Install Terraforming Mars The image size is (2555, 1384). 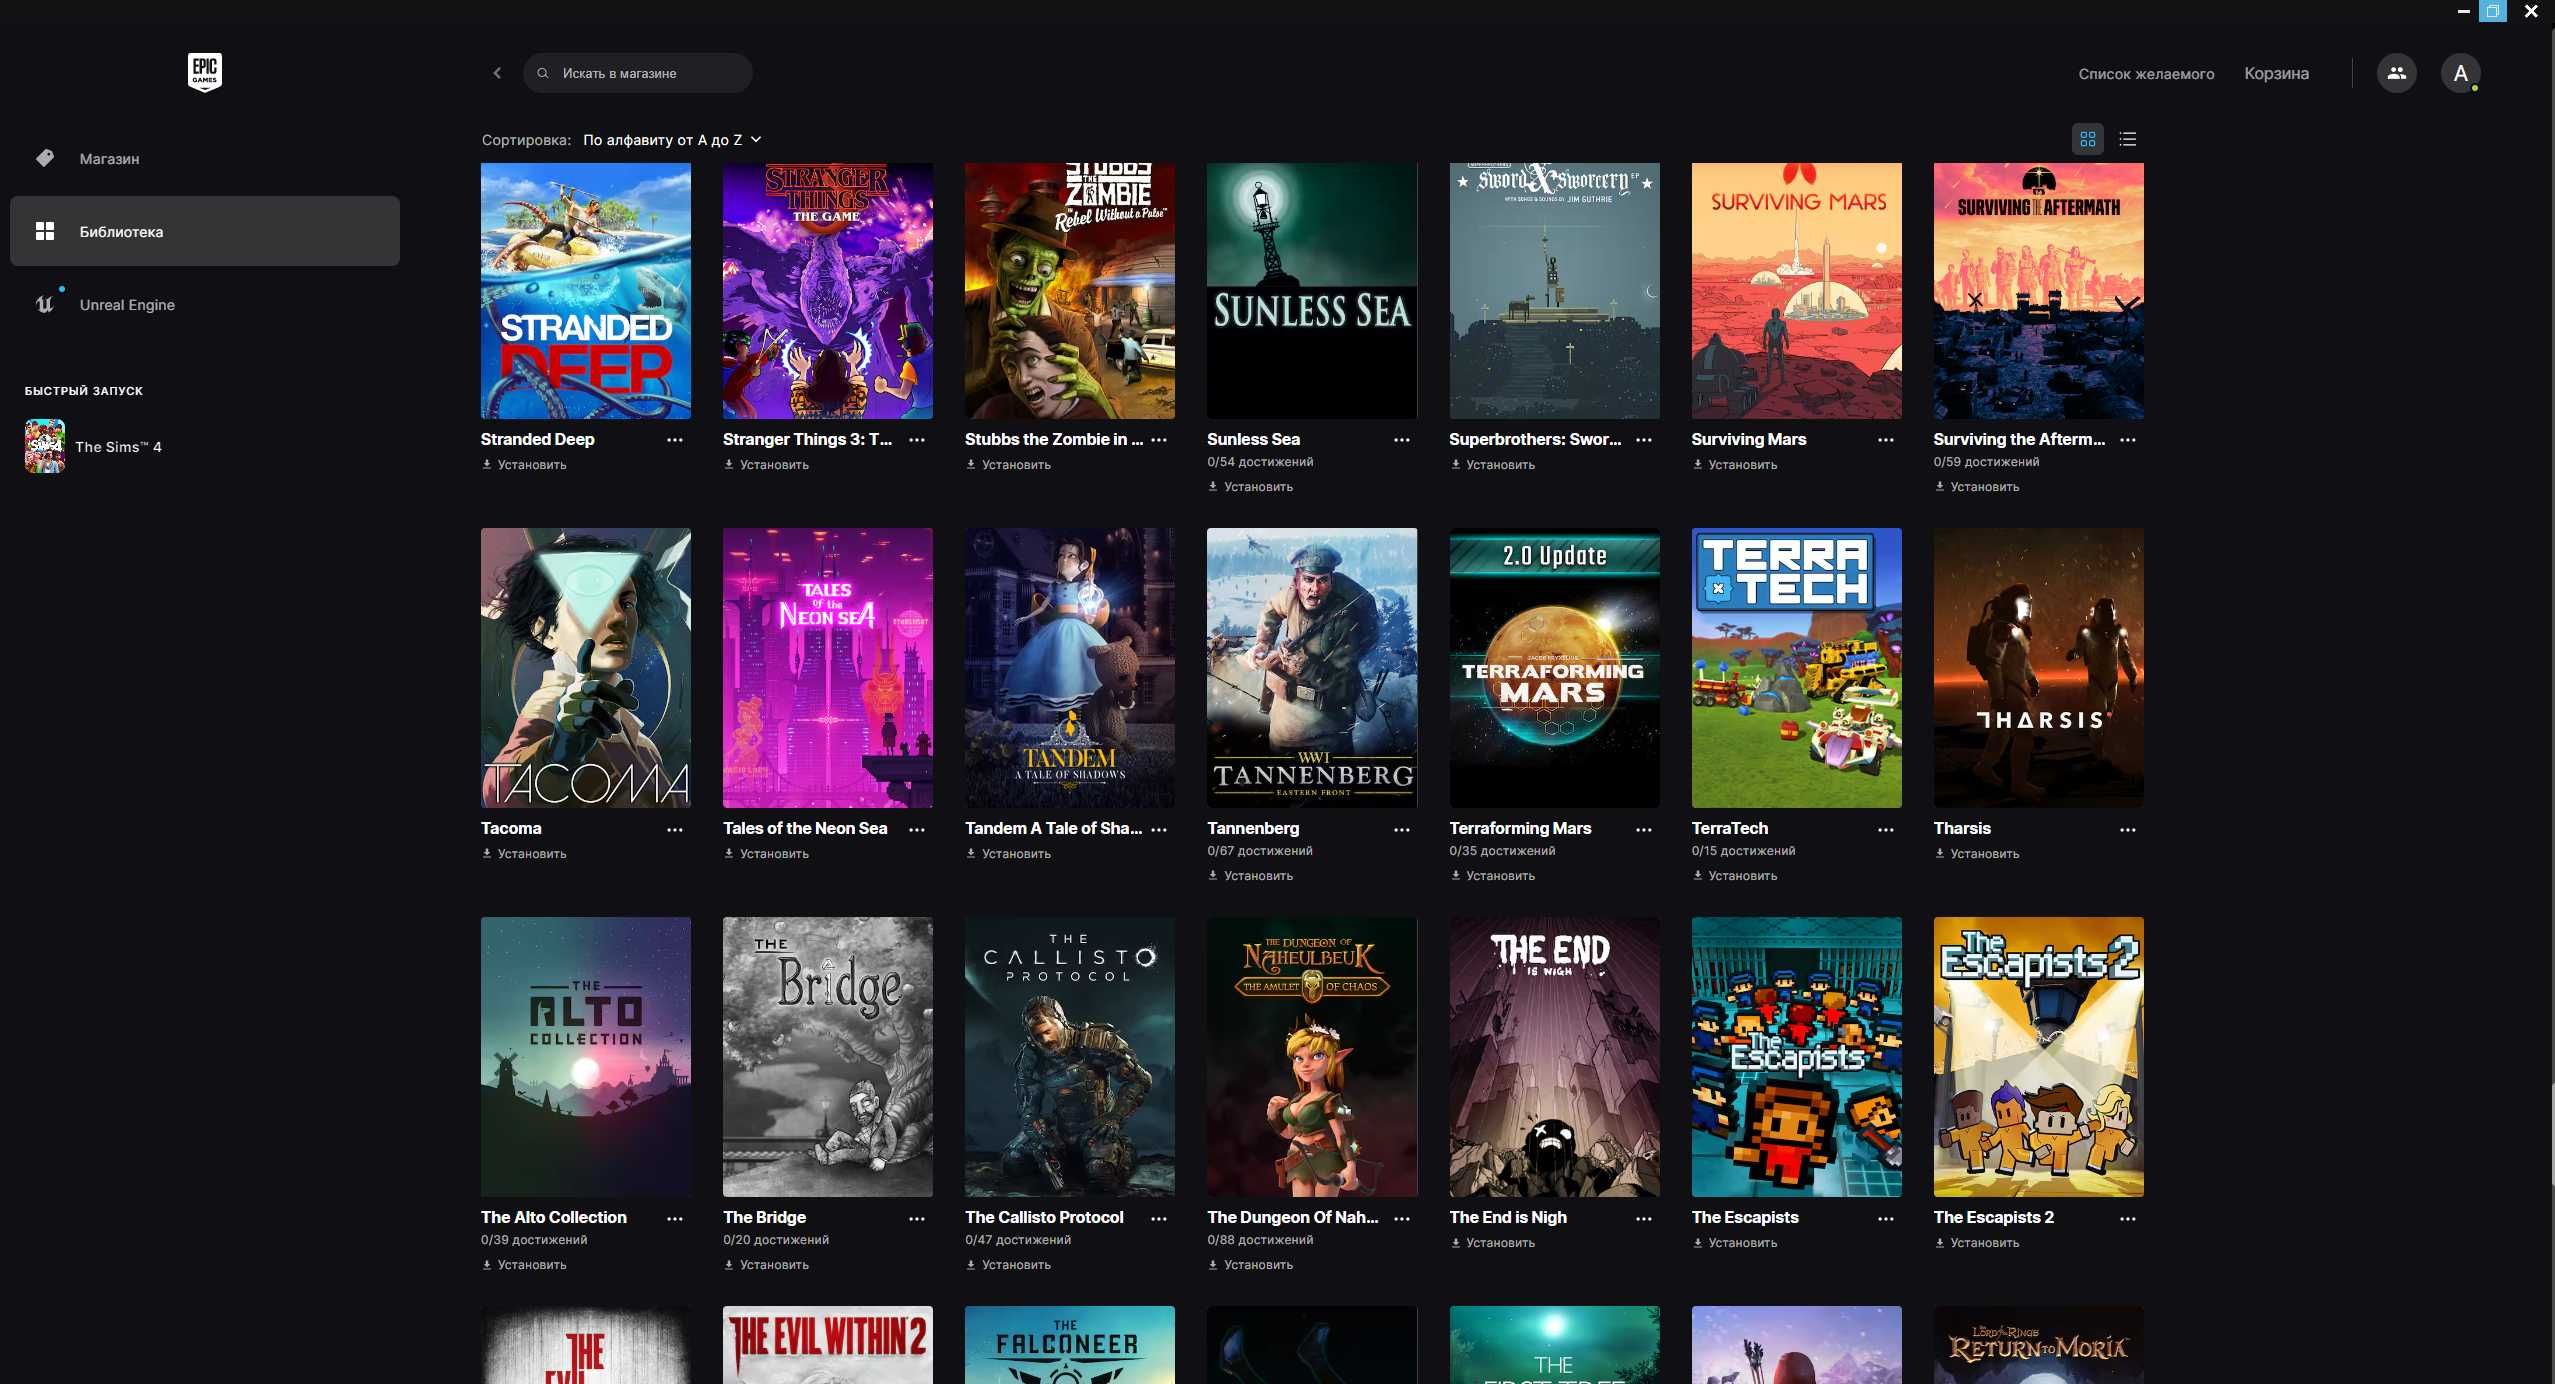[x=1493, y=876]
